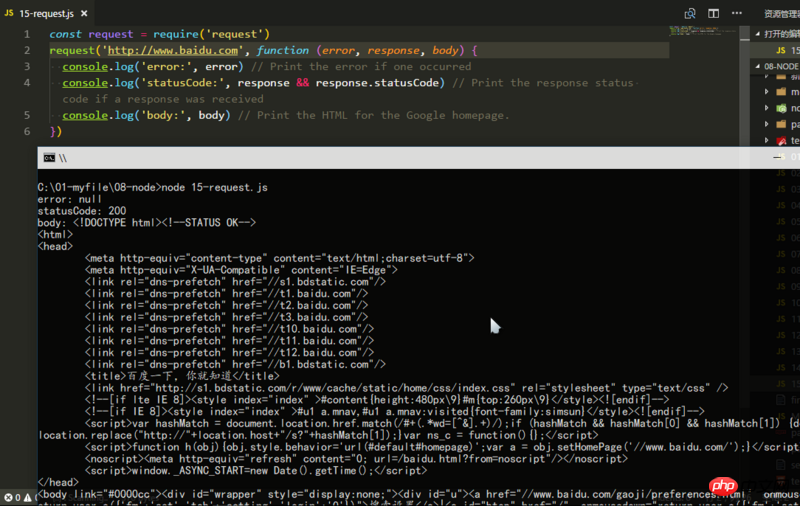Click terminal output 'error: null'

coord(69,199)
